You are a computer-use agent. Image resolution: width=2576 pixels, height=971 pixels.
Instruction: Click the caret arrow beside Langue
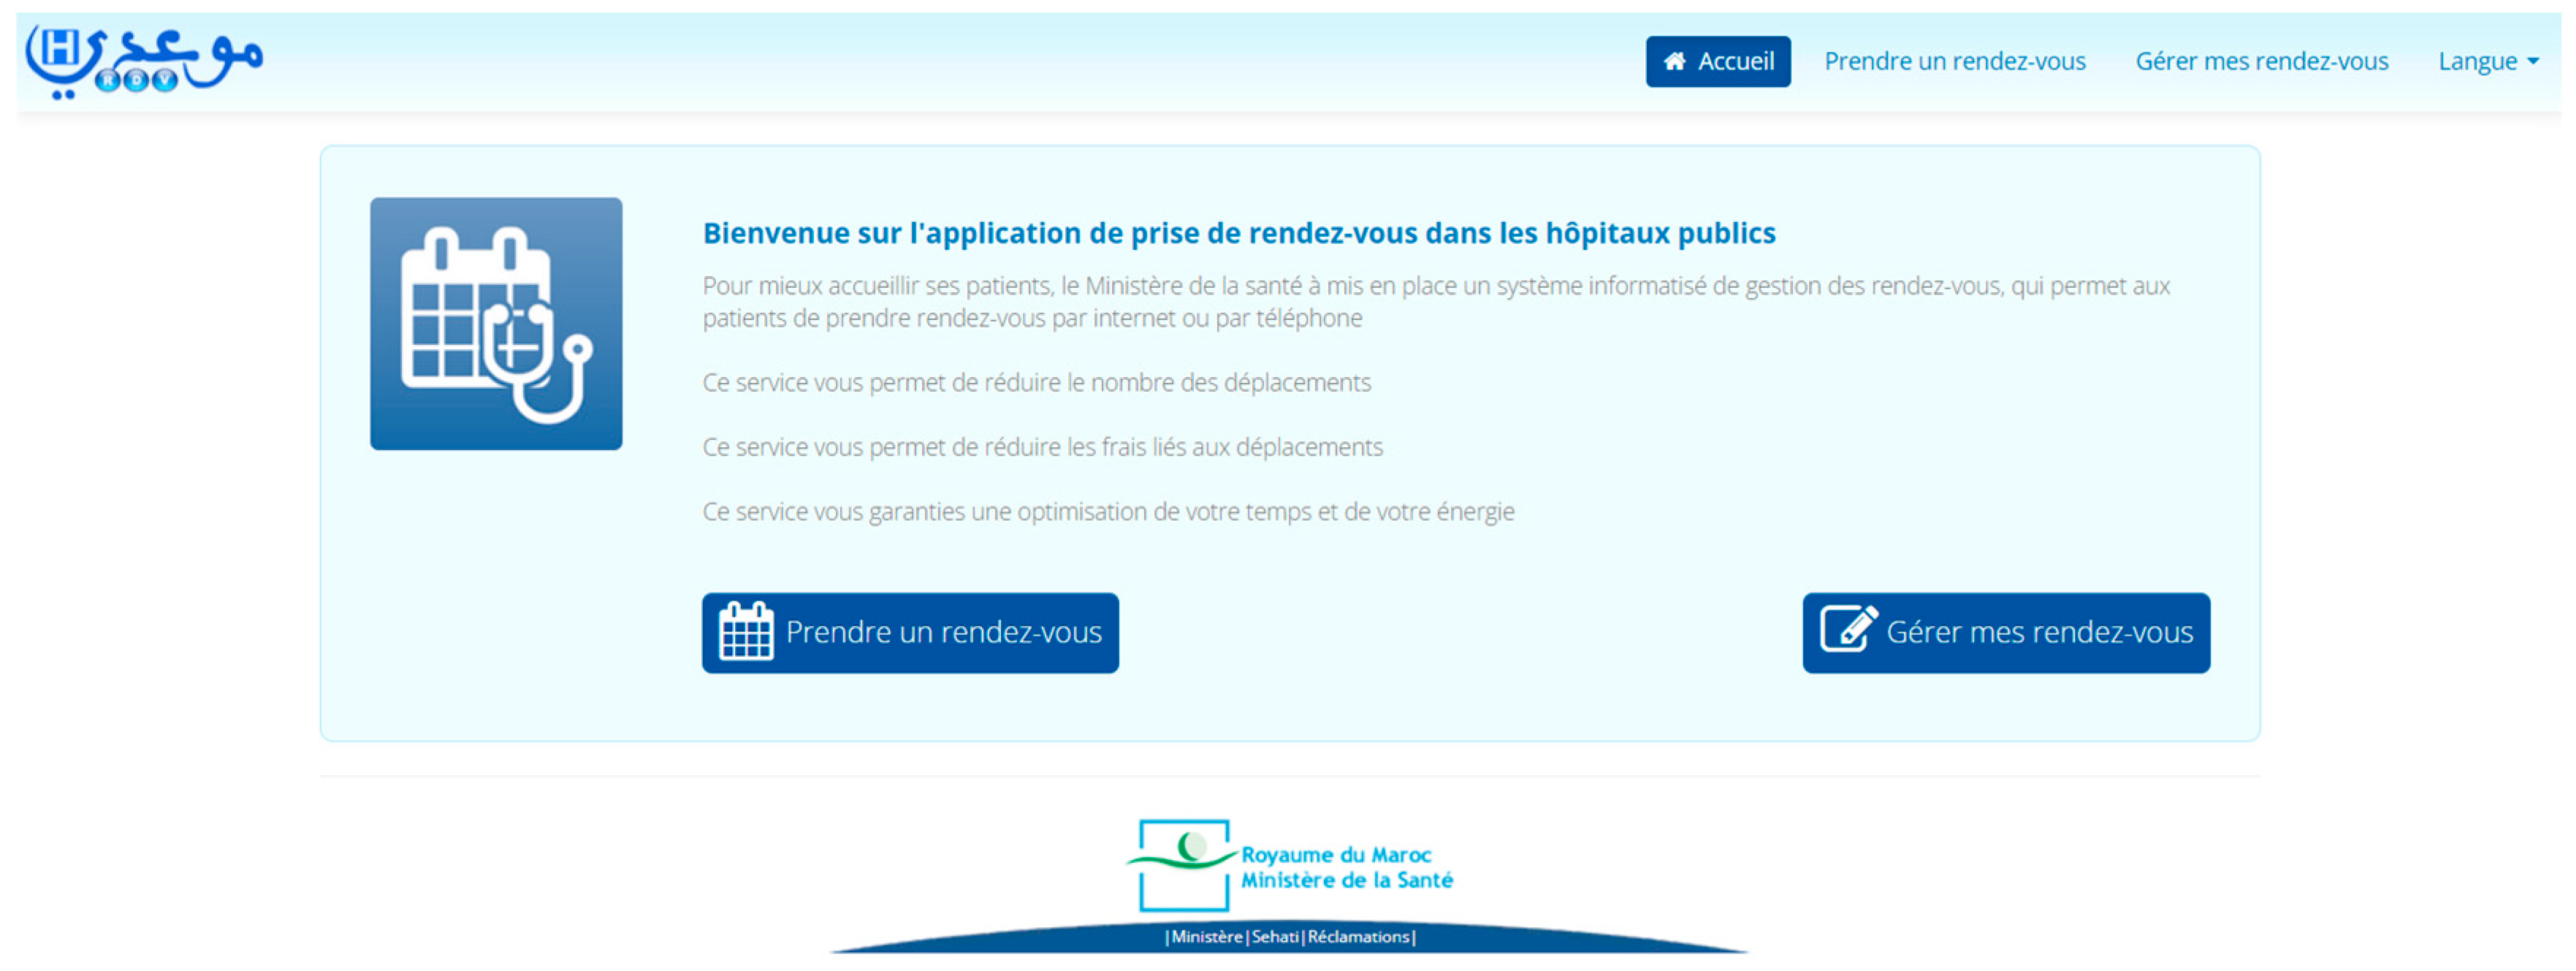point(2533,62)
